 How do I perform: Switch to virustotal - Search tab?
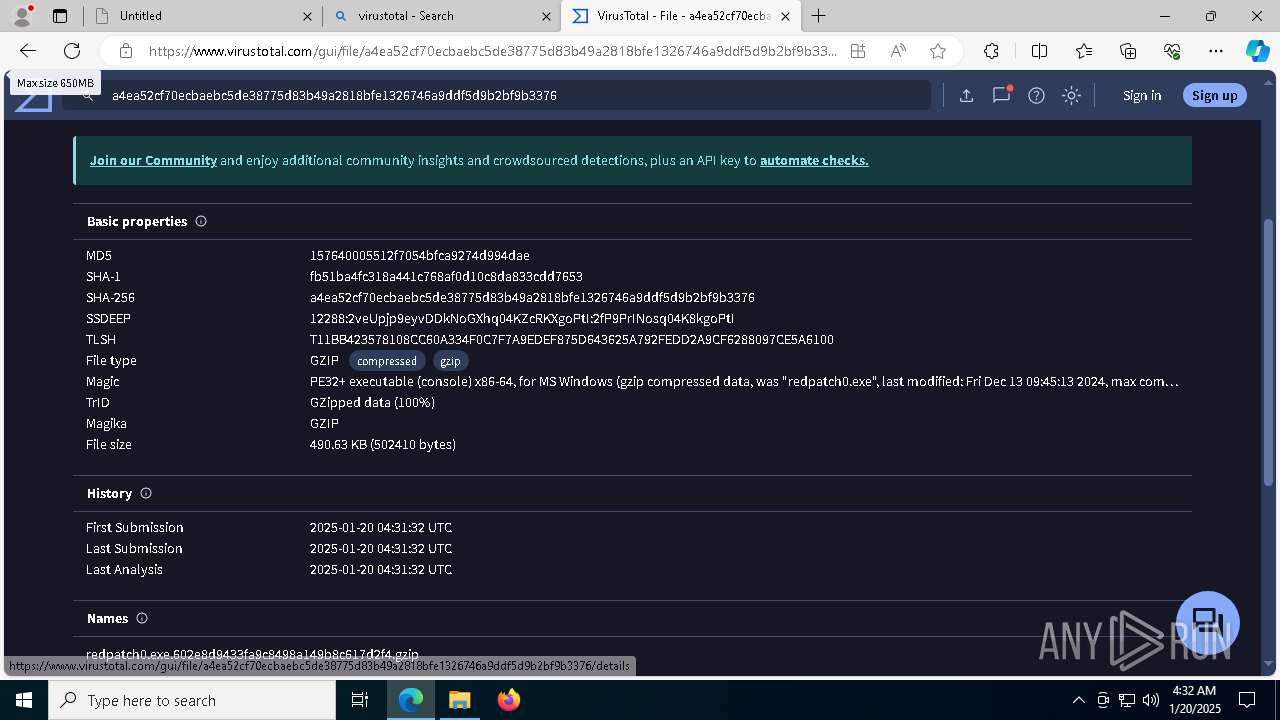441,16
